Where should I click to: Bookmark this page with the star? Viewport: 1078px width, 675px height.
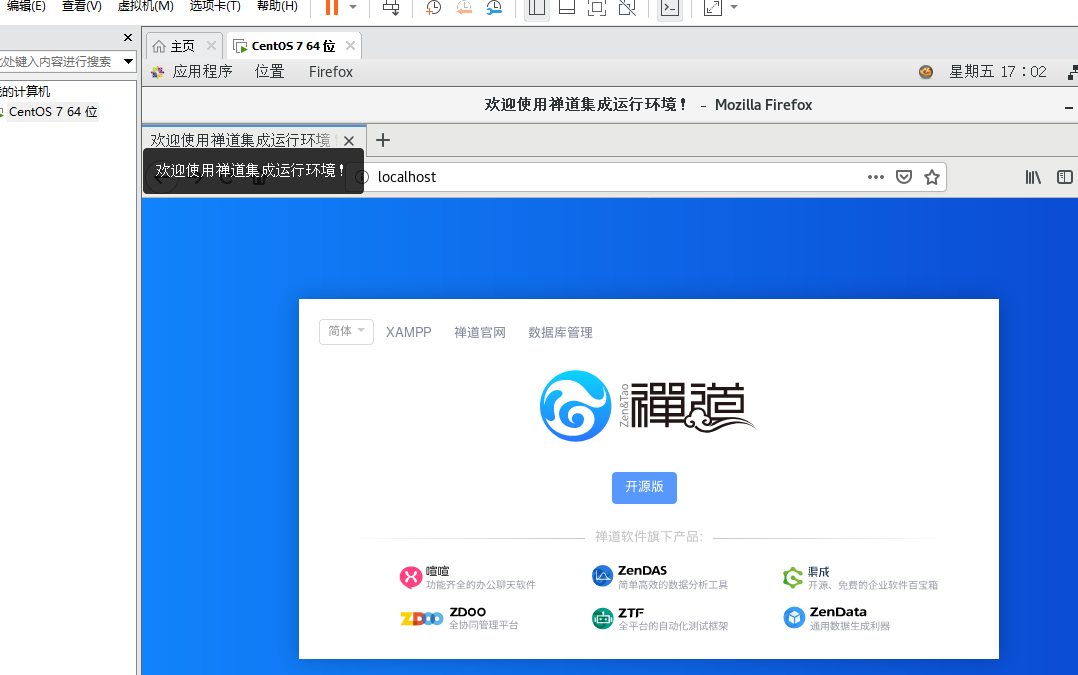tap(932, 177)
